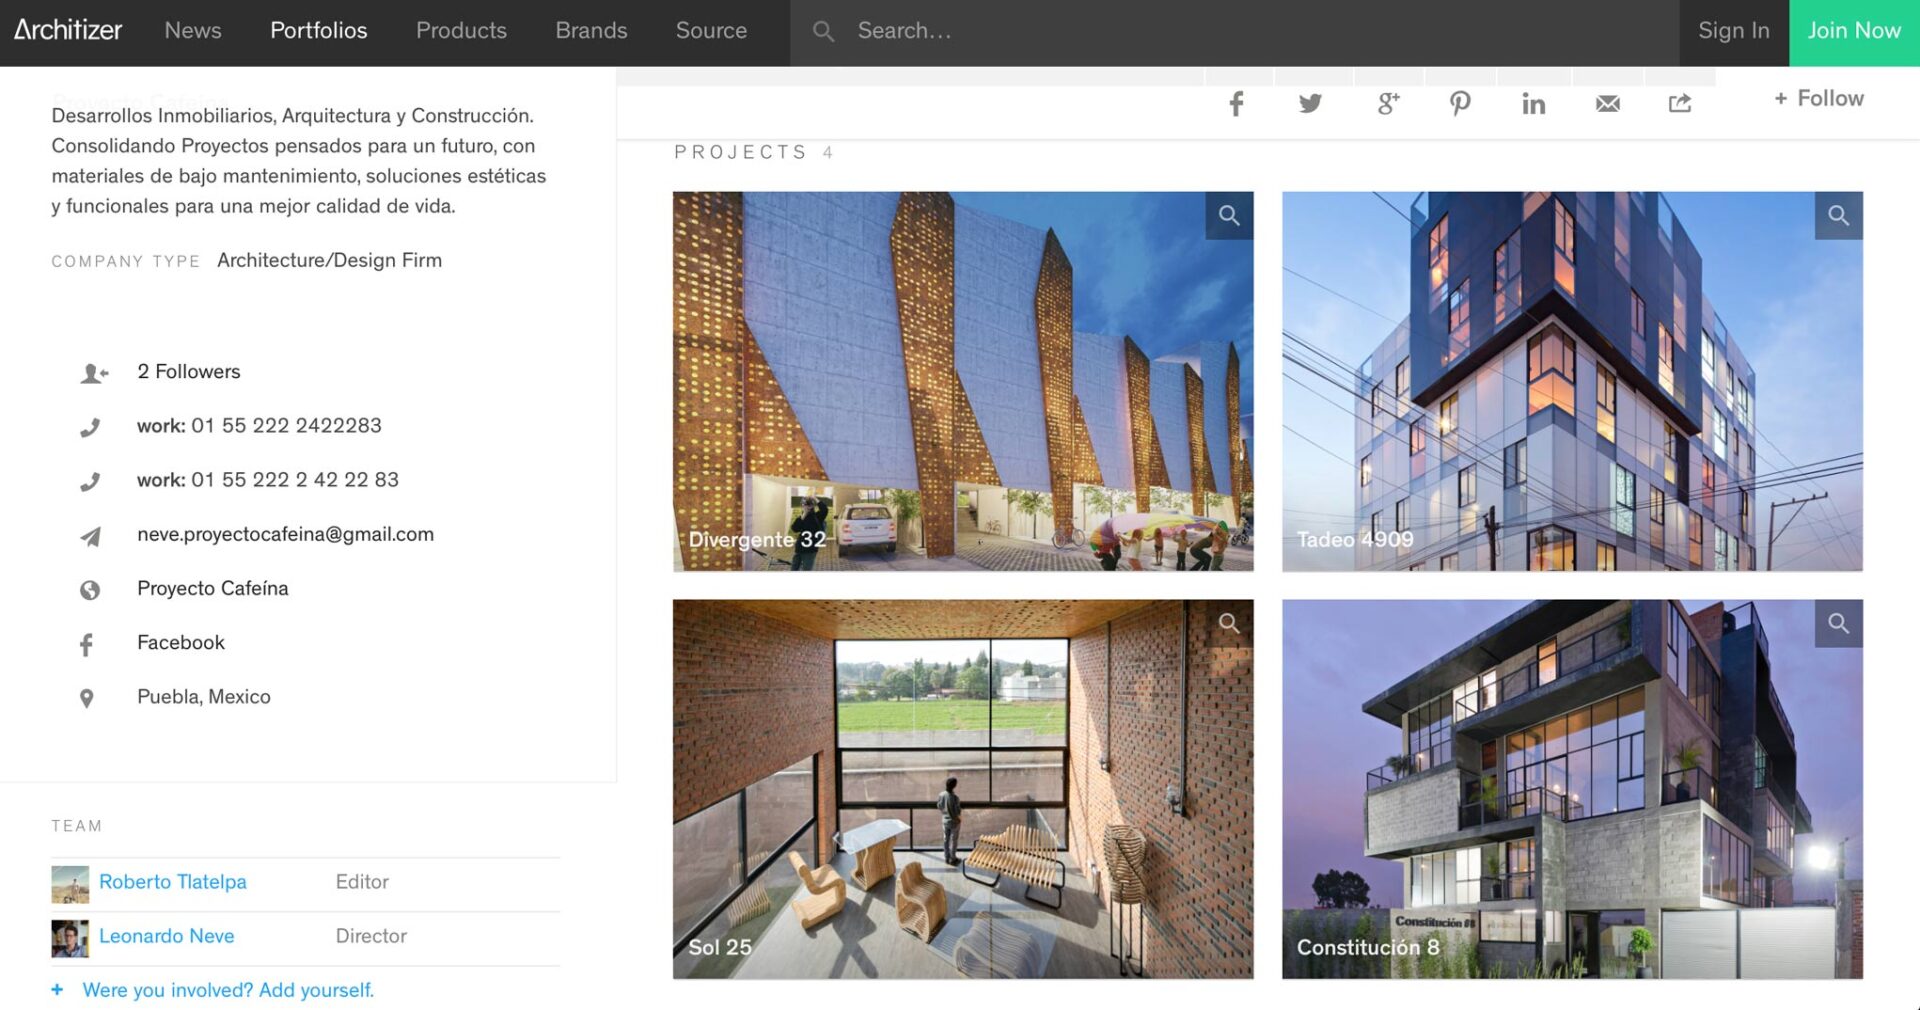The width and height of the screenshot is (1920, 1010).
Task: Zoom magnifier on Divergente 32 image
Action: pyautogui.click(x=1229, y=216)
